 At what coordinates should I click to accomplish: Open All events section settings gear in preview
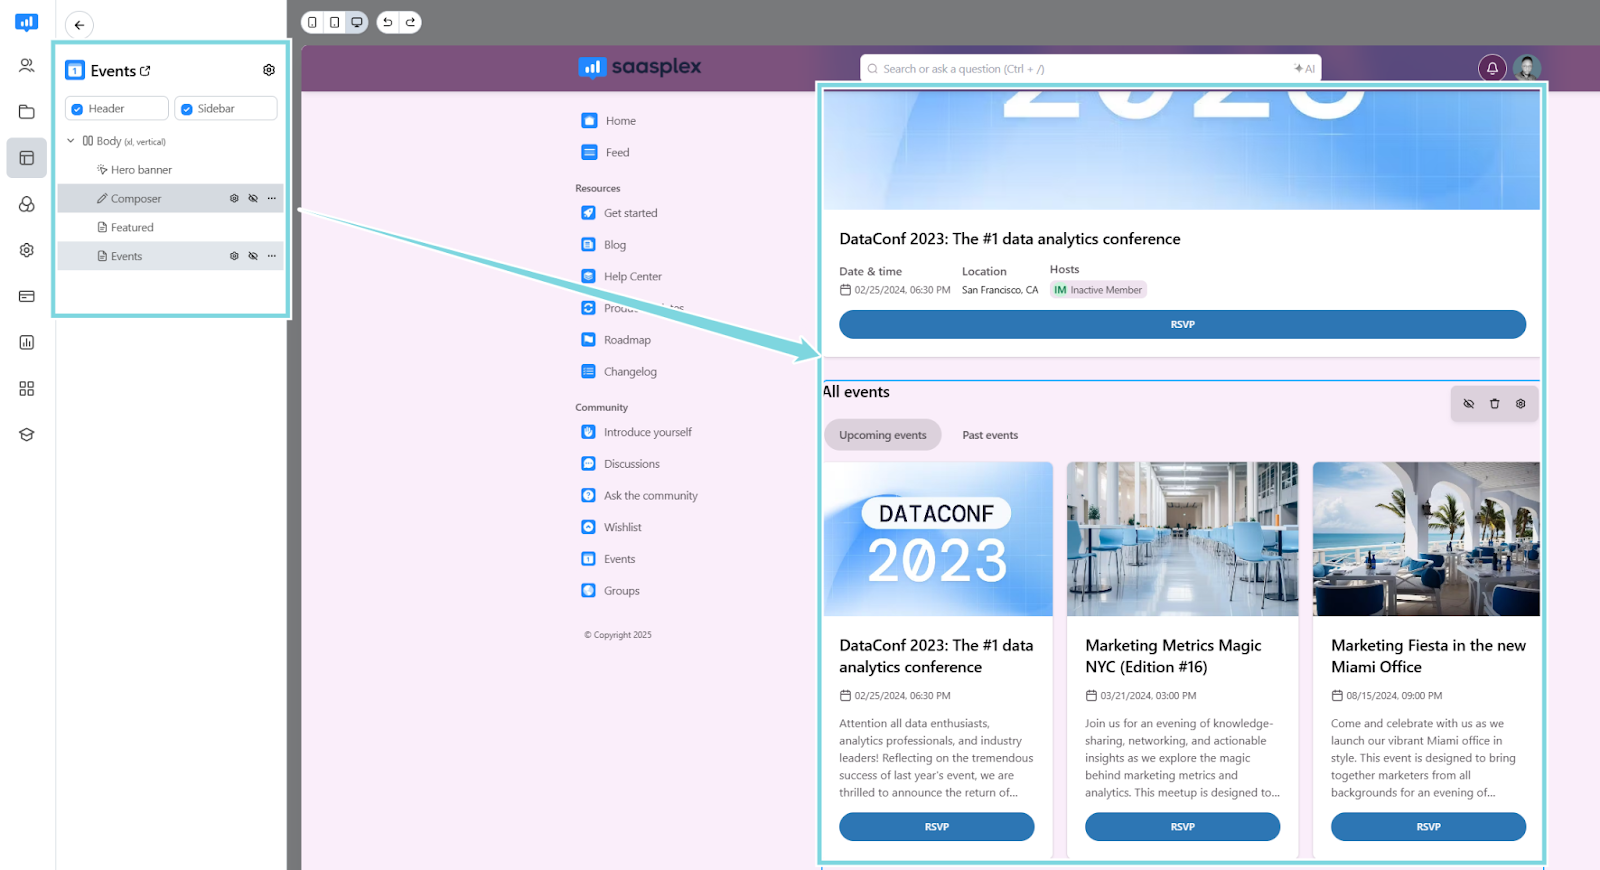pyautogui.click(x=1521, y=404)
